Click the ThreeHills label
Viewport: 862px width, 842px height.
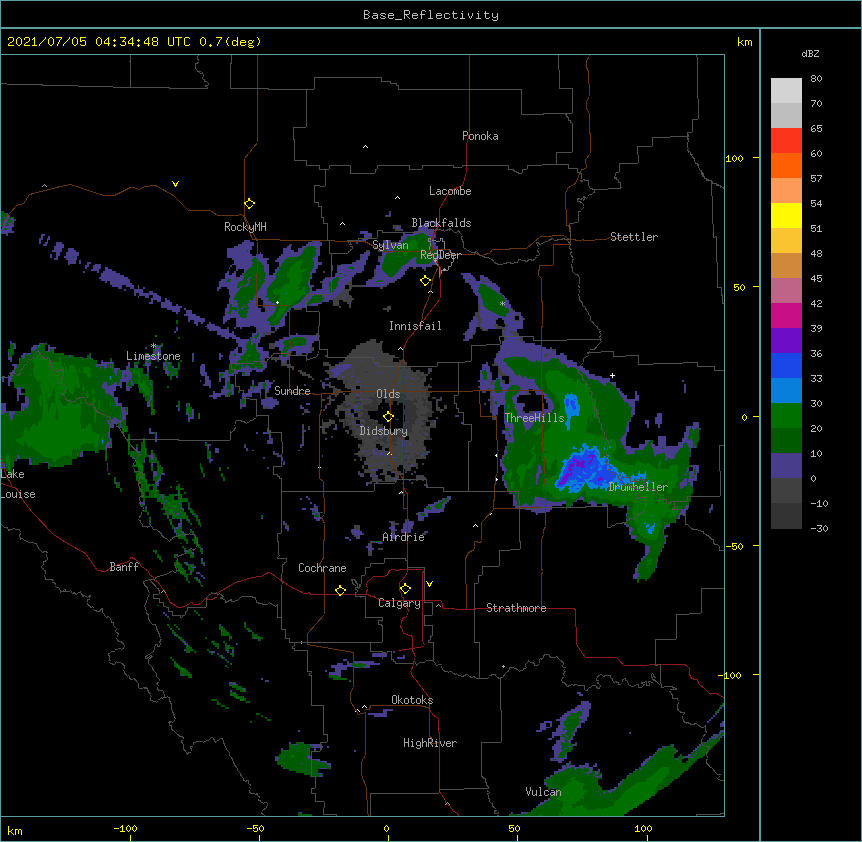(534, 418)
